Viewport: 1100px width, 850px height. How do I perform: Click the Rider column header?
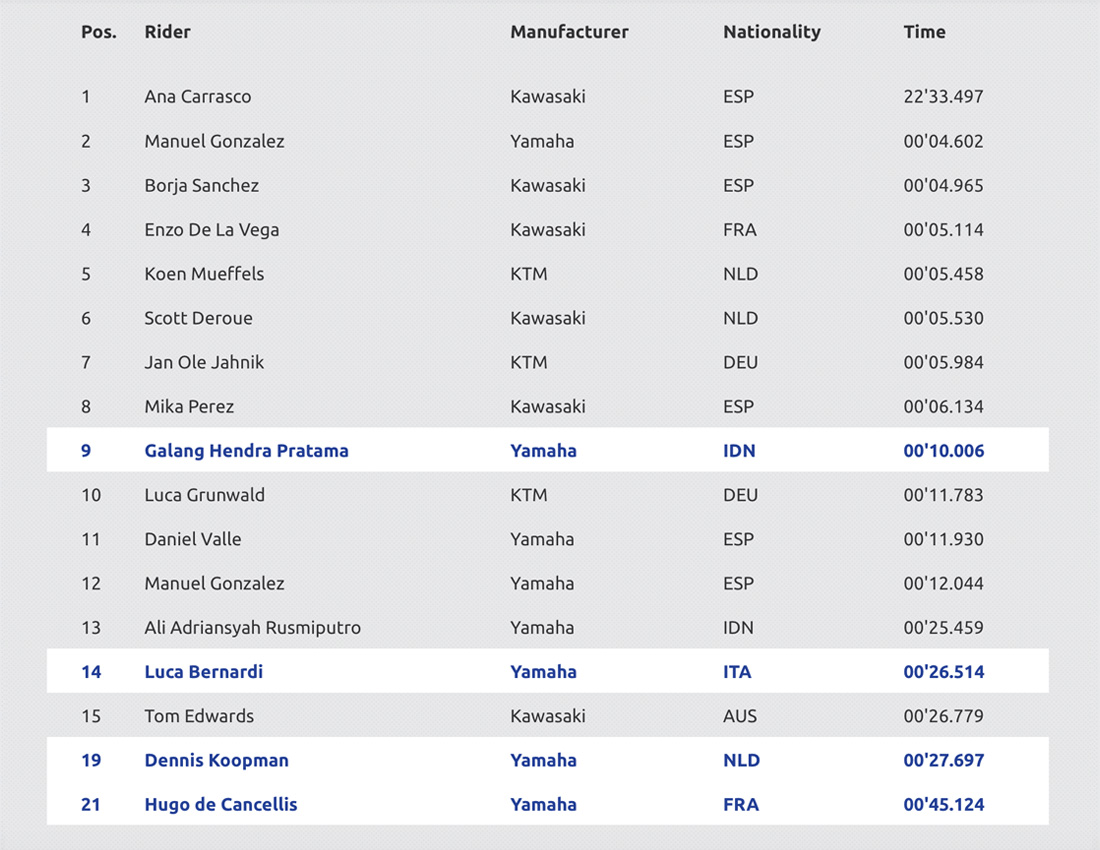pos(167,32)
